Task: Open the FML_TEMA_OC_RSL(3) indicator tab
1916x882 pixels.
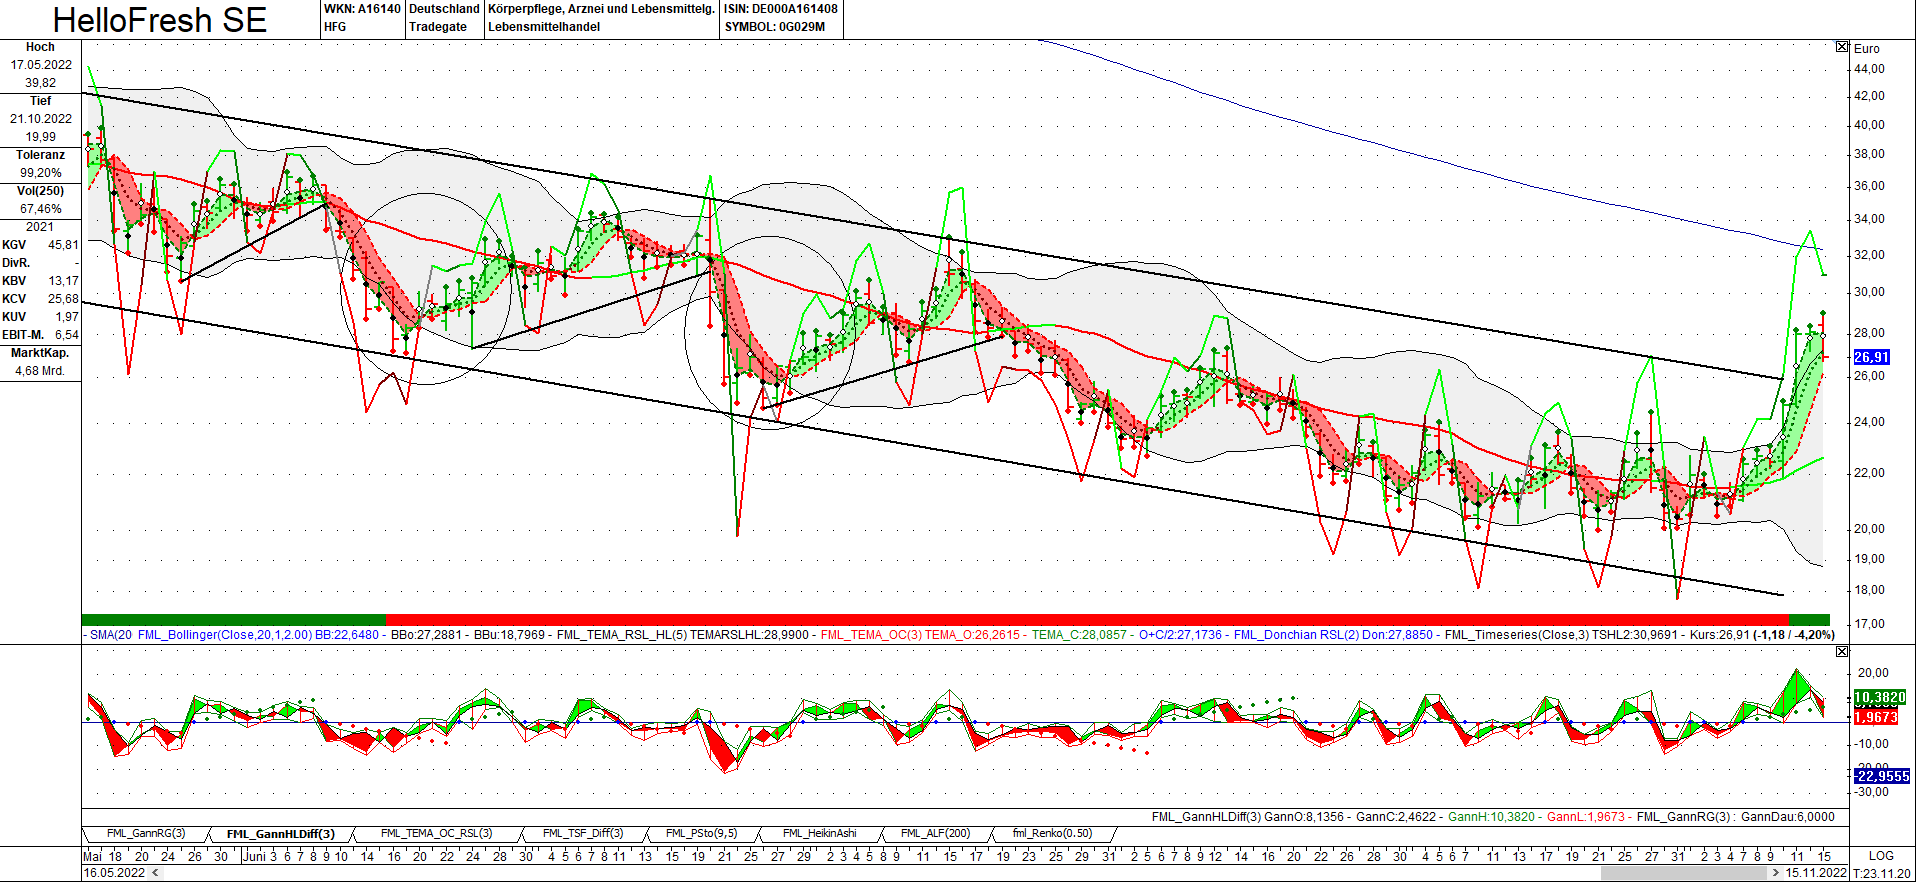Action: tap(436, 834)
